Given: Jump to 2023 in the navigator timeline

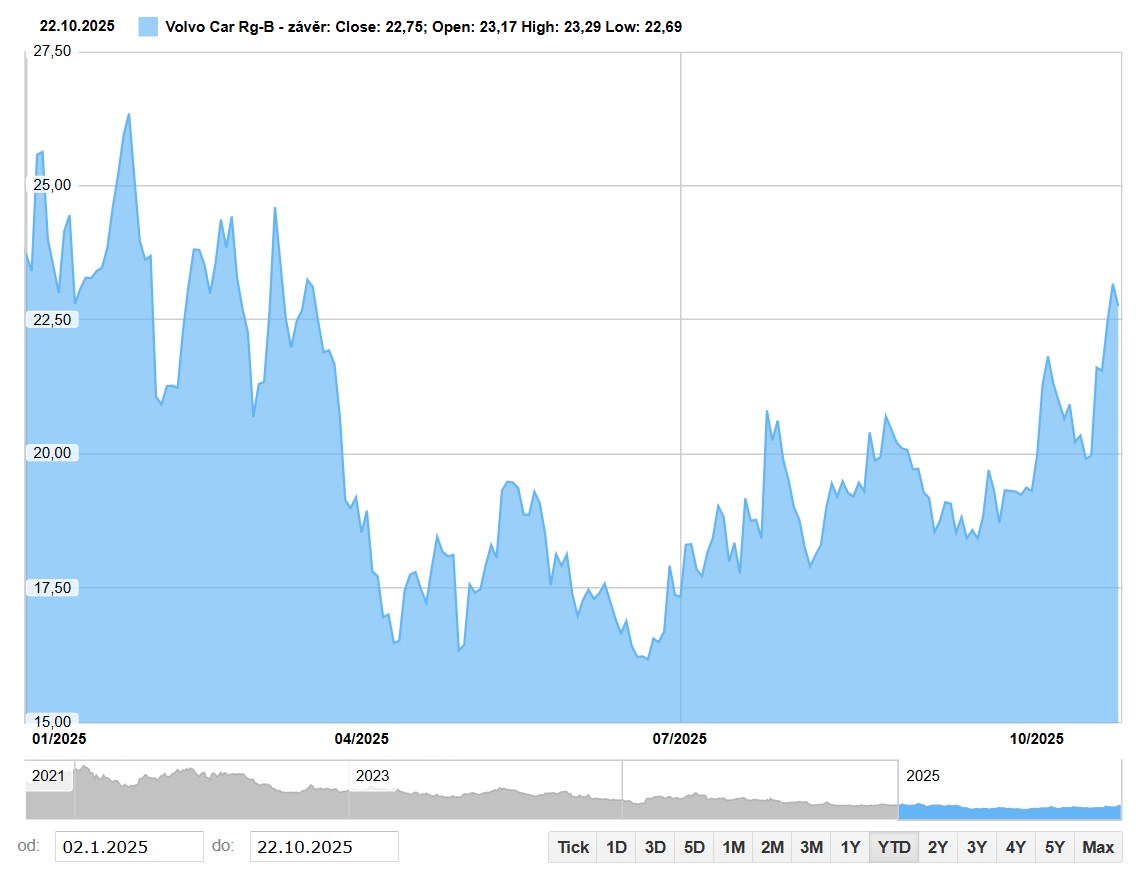Looking at the screenshot, I should (373, 776).
